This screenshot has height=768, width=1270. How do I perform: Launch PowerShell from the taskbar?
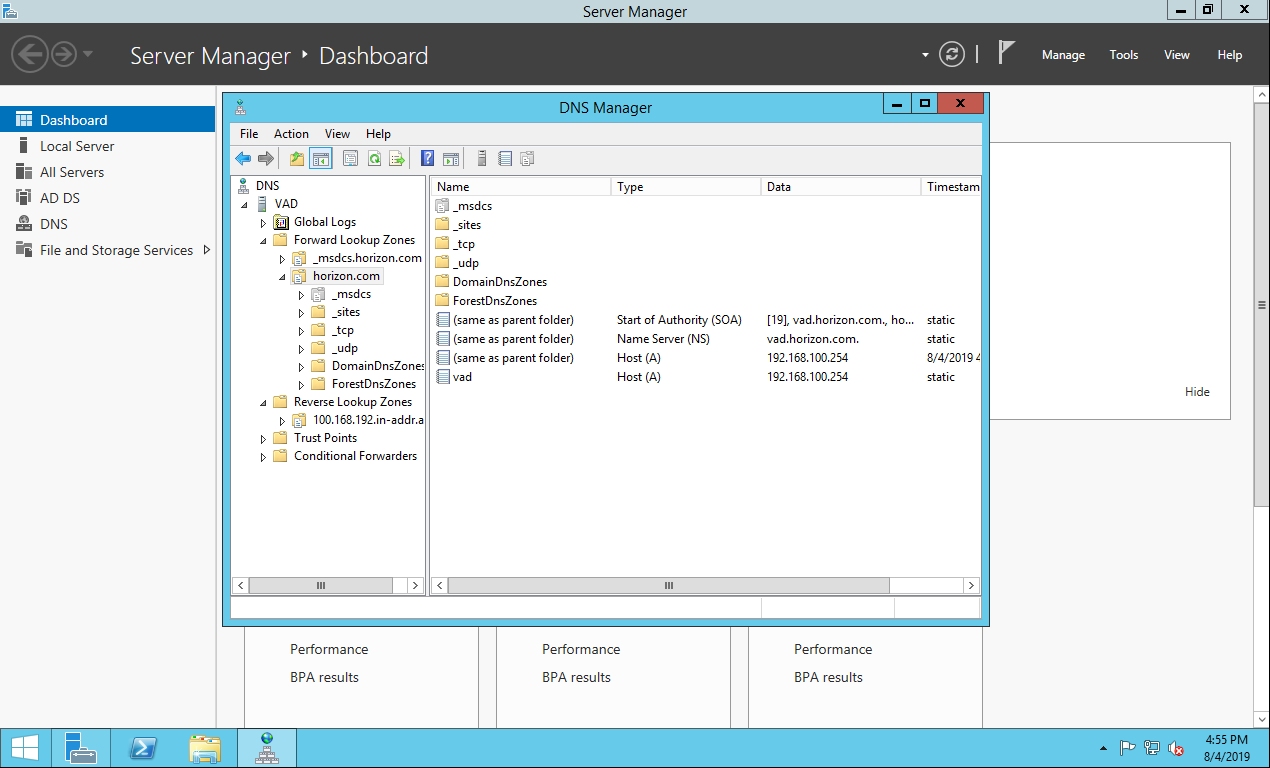tap(143, 748)
